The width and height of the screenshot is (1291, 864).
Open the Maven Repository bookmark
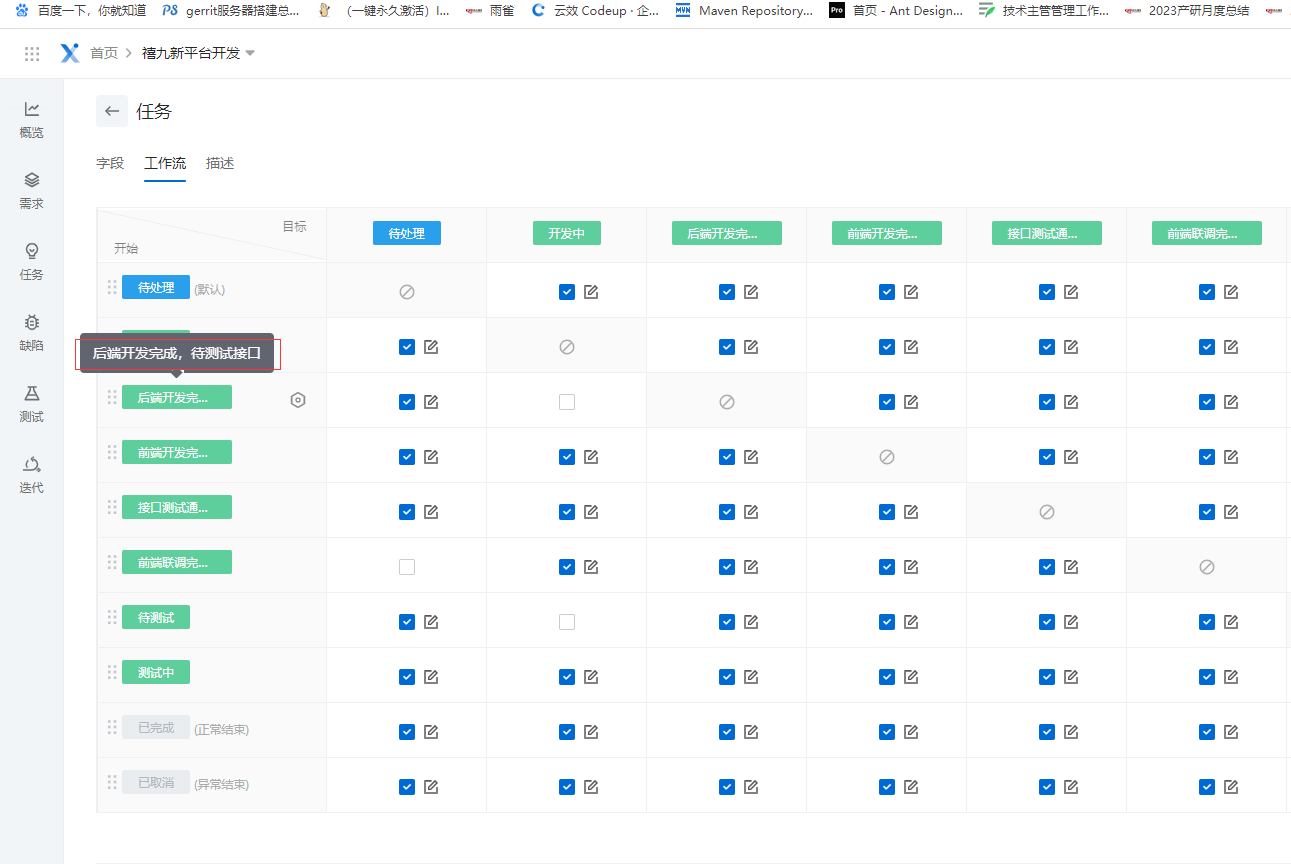coord(744,11)
